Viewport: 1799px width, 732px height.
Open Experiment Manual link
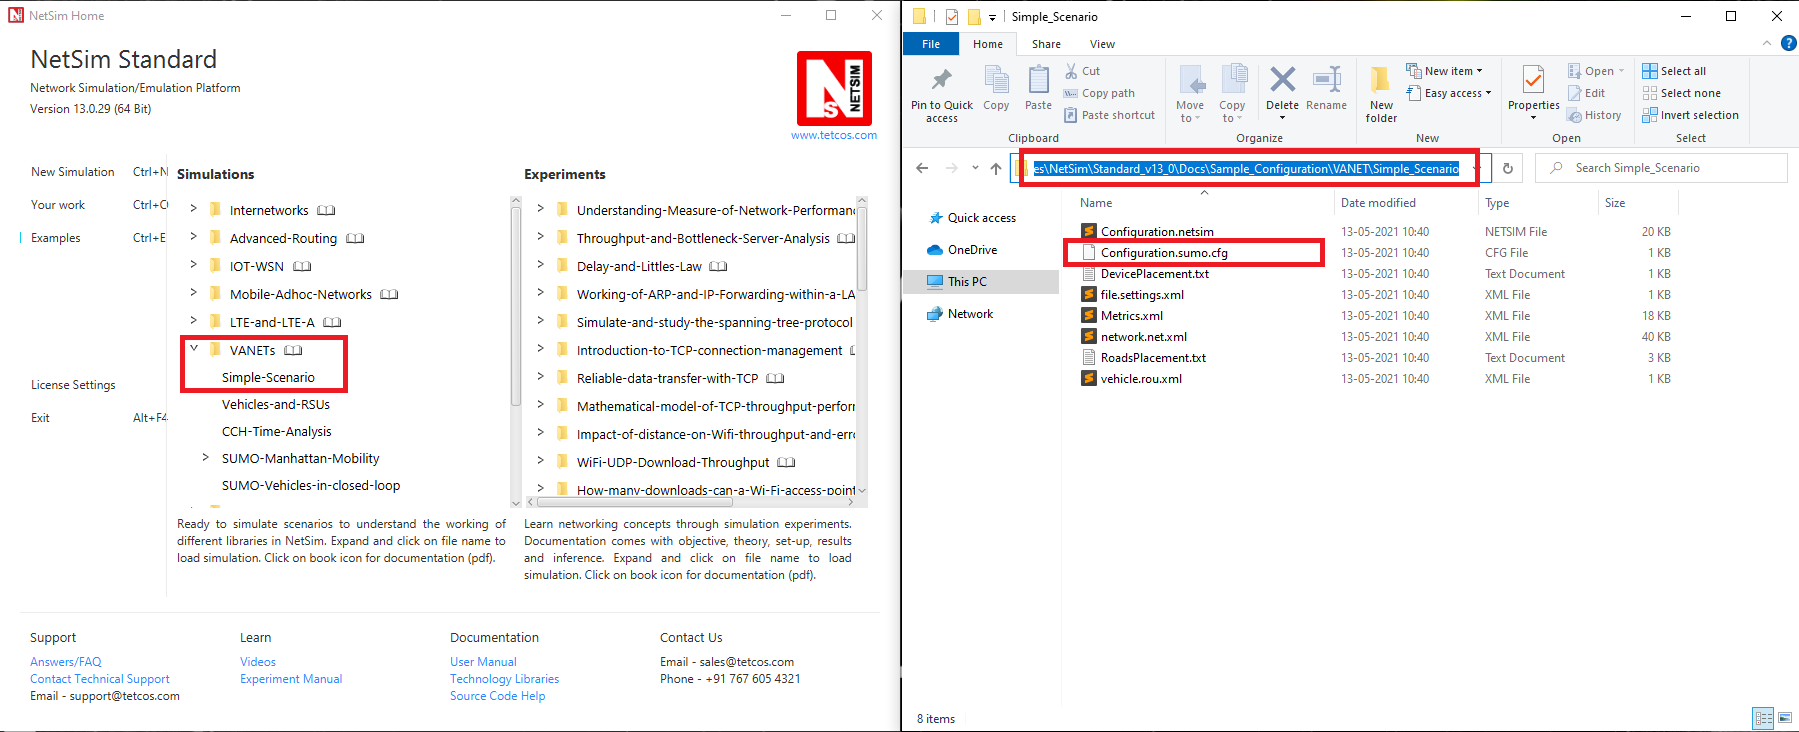click(x=291, y=679)
